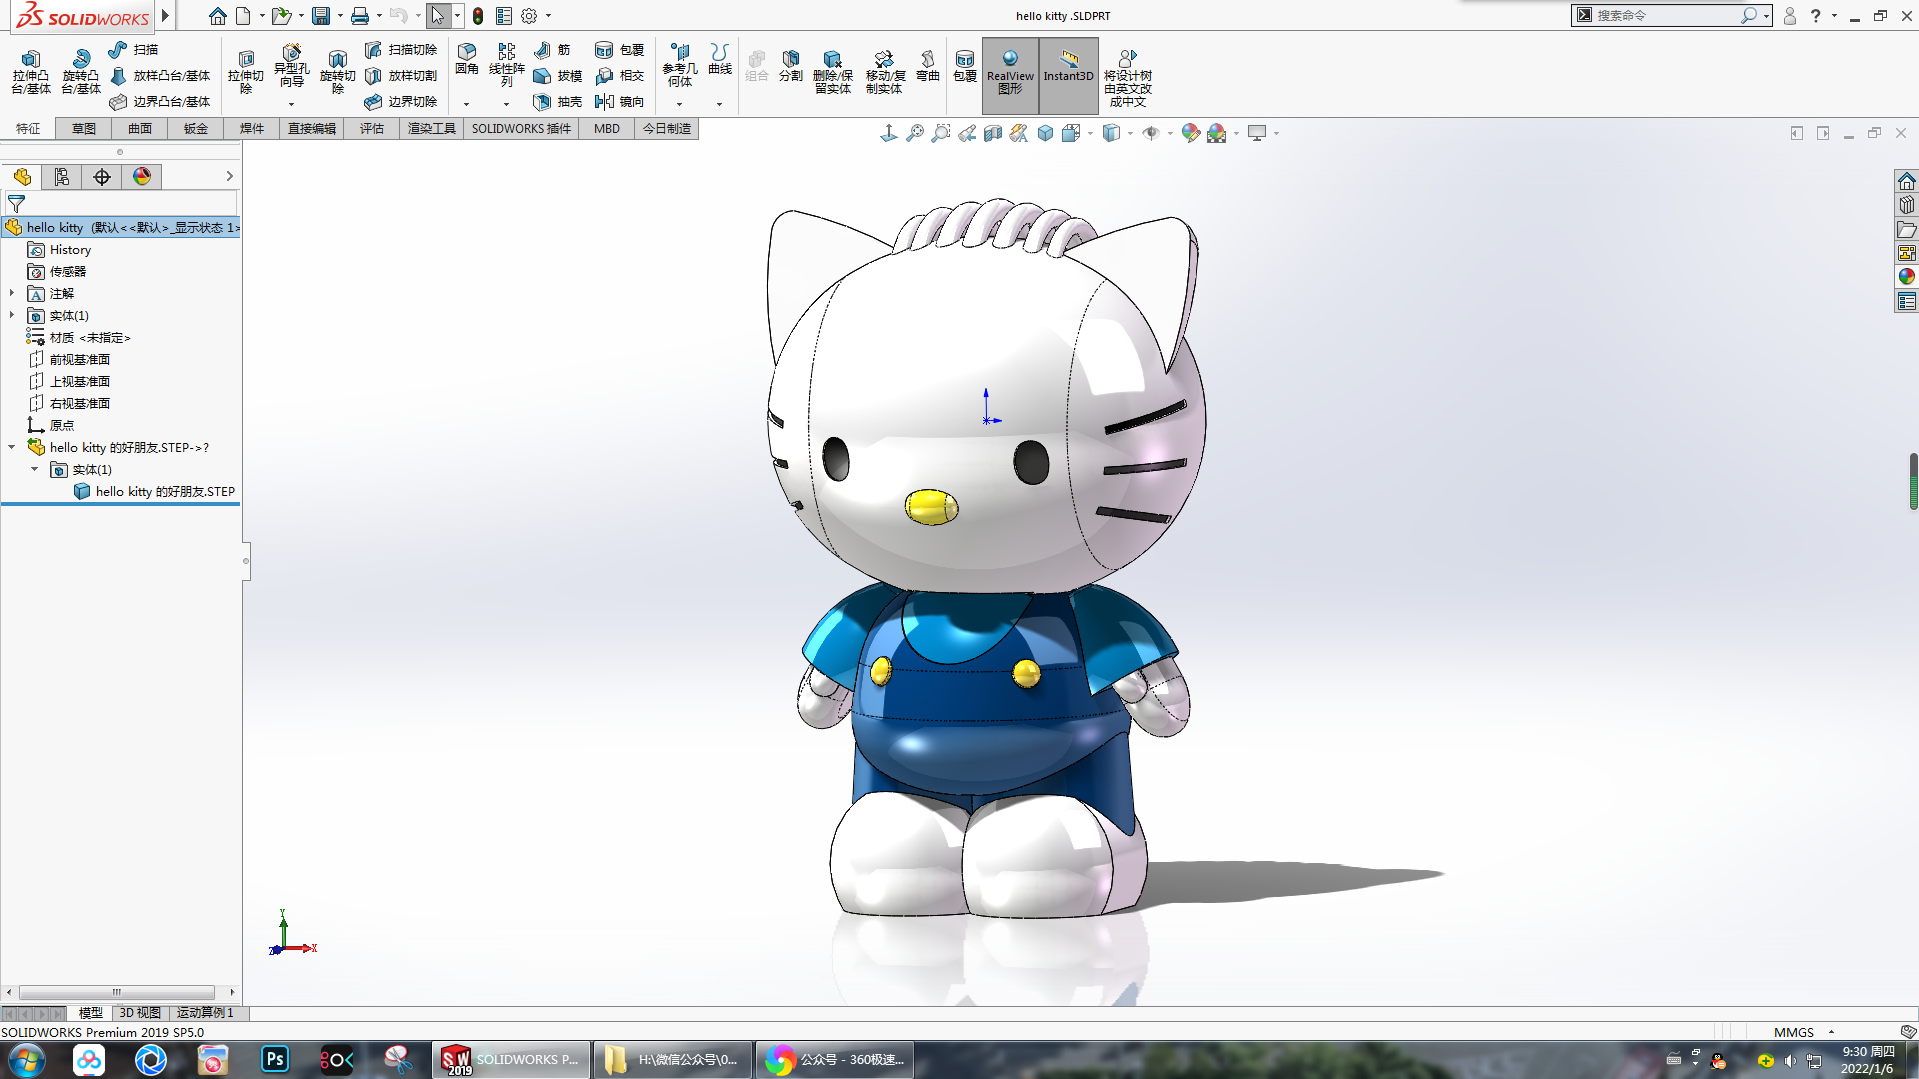Open the 参考几何体 reference geometry dropdown
The width and height of the screenshot is (1919, 1079).
(x=679, y=104)
